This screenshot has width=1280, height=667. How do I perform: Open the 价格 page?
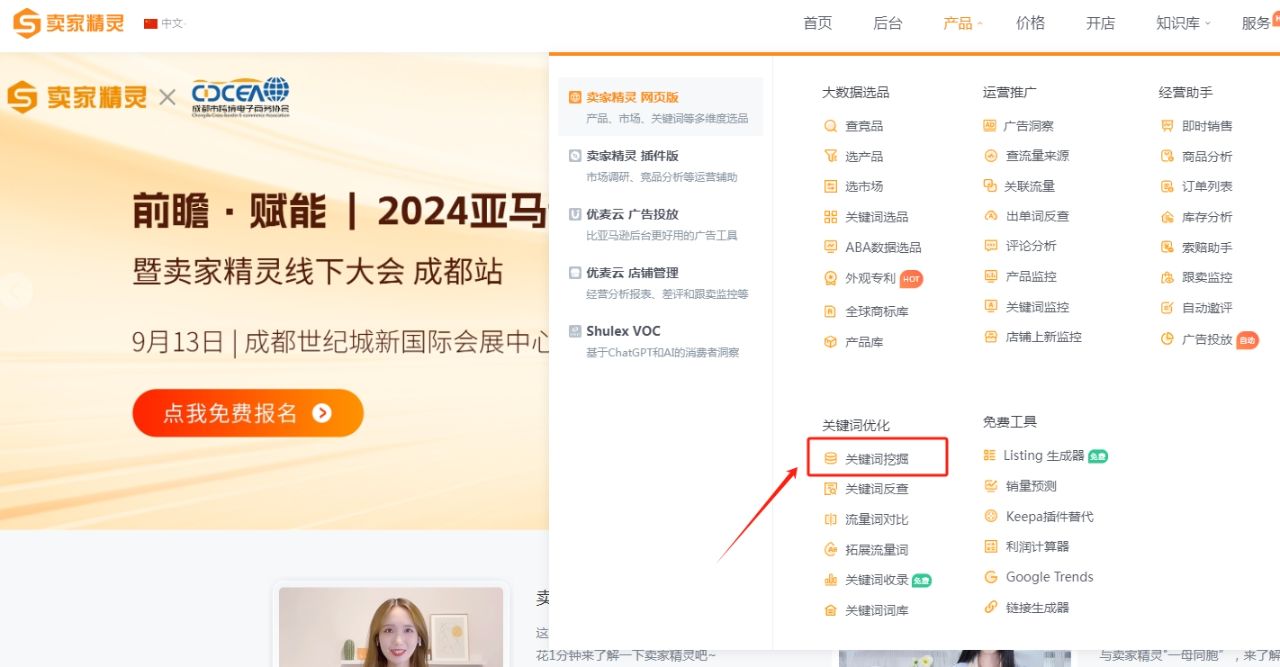pyautogui.click(x=1031, y=23)
